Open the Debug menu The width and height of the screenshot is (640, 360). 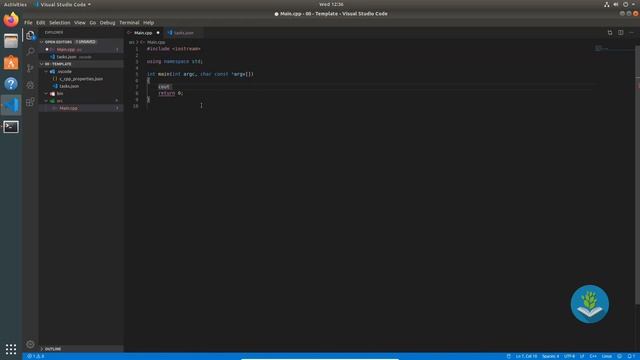107,23
